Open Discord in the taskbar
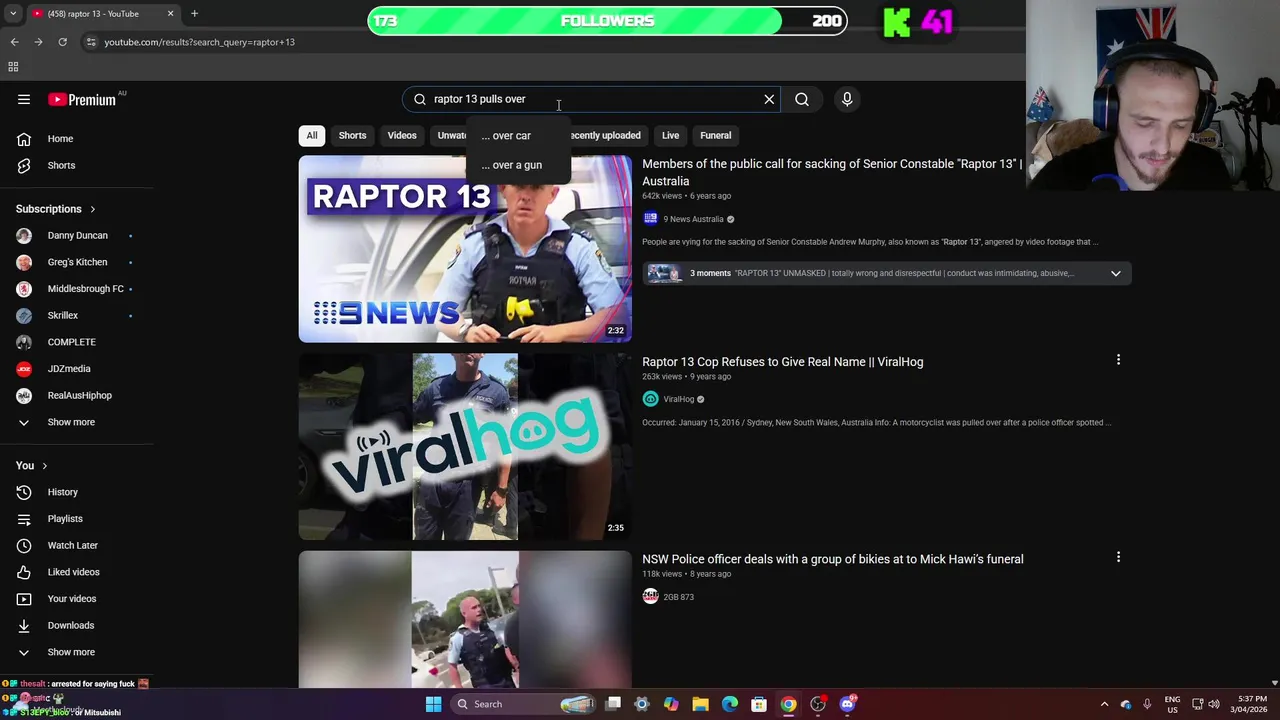Image resolution: width=1280 pixels, height=720 pixels. (848, 704)
